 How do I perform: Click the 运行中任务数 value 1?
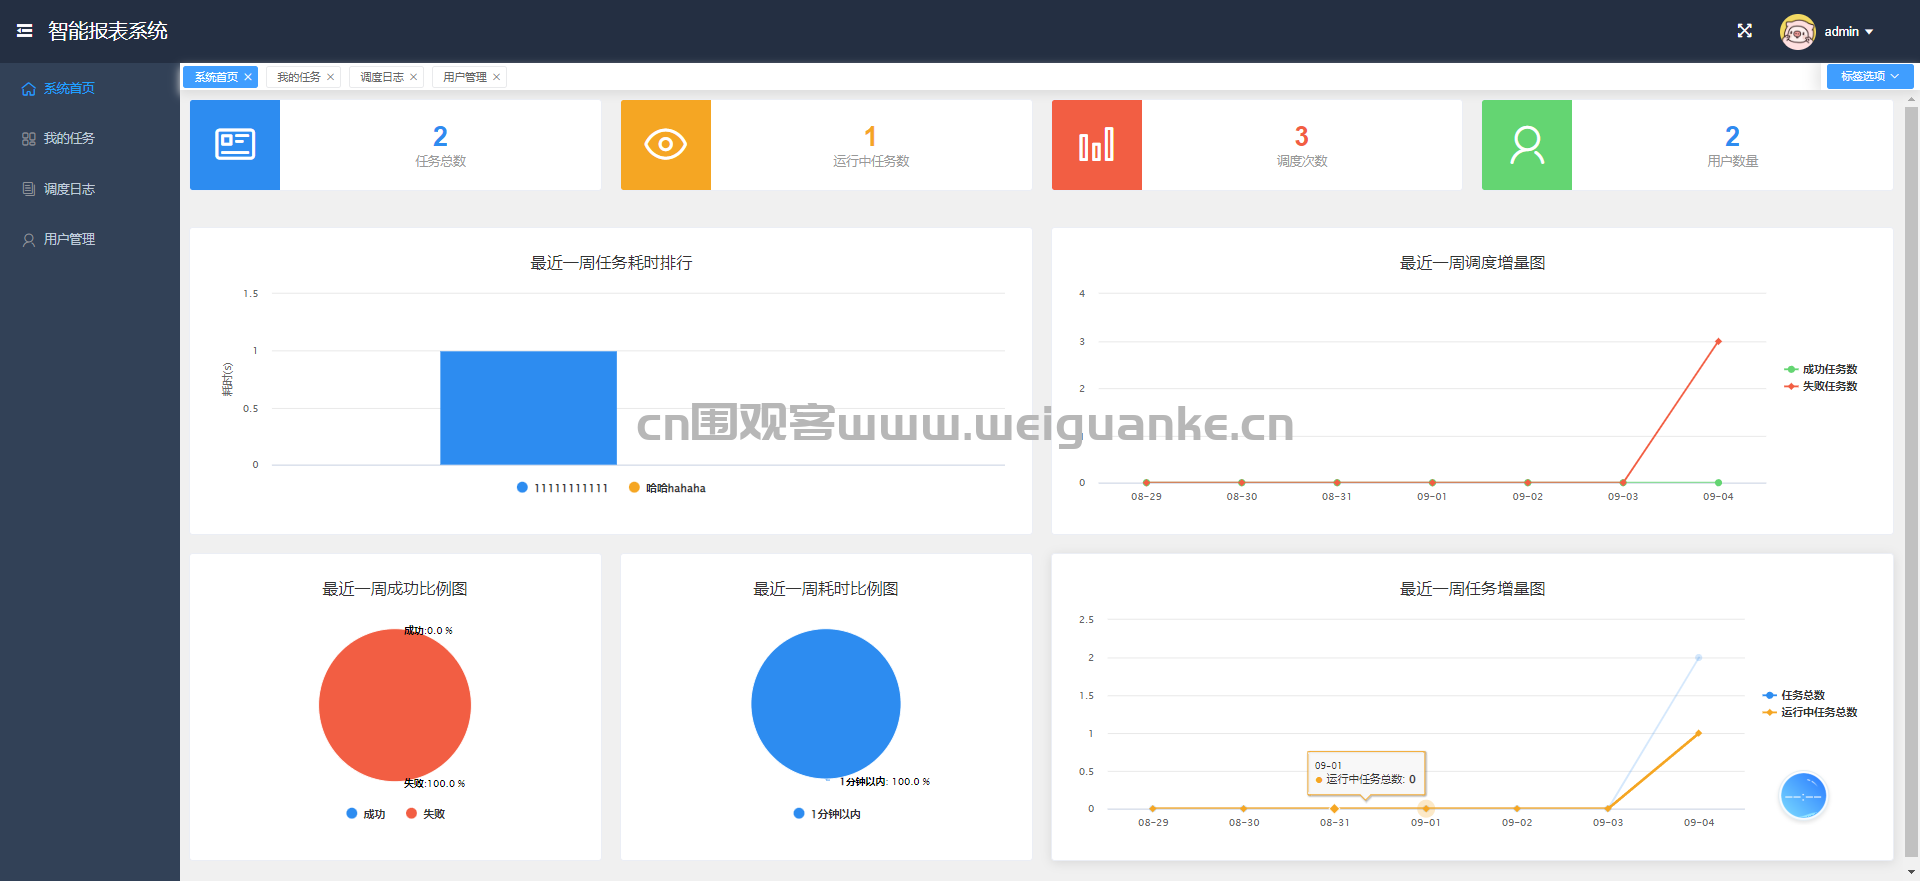point(871,136)
